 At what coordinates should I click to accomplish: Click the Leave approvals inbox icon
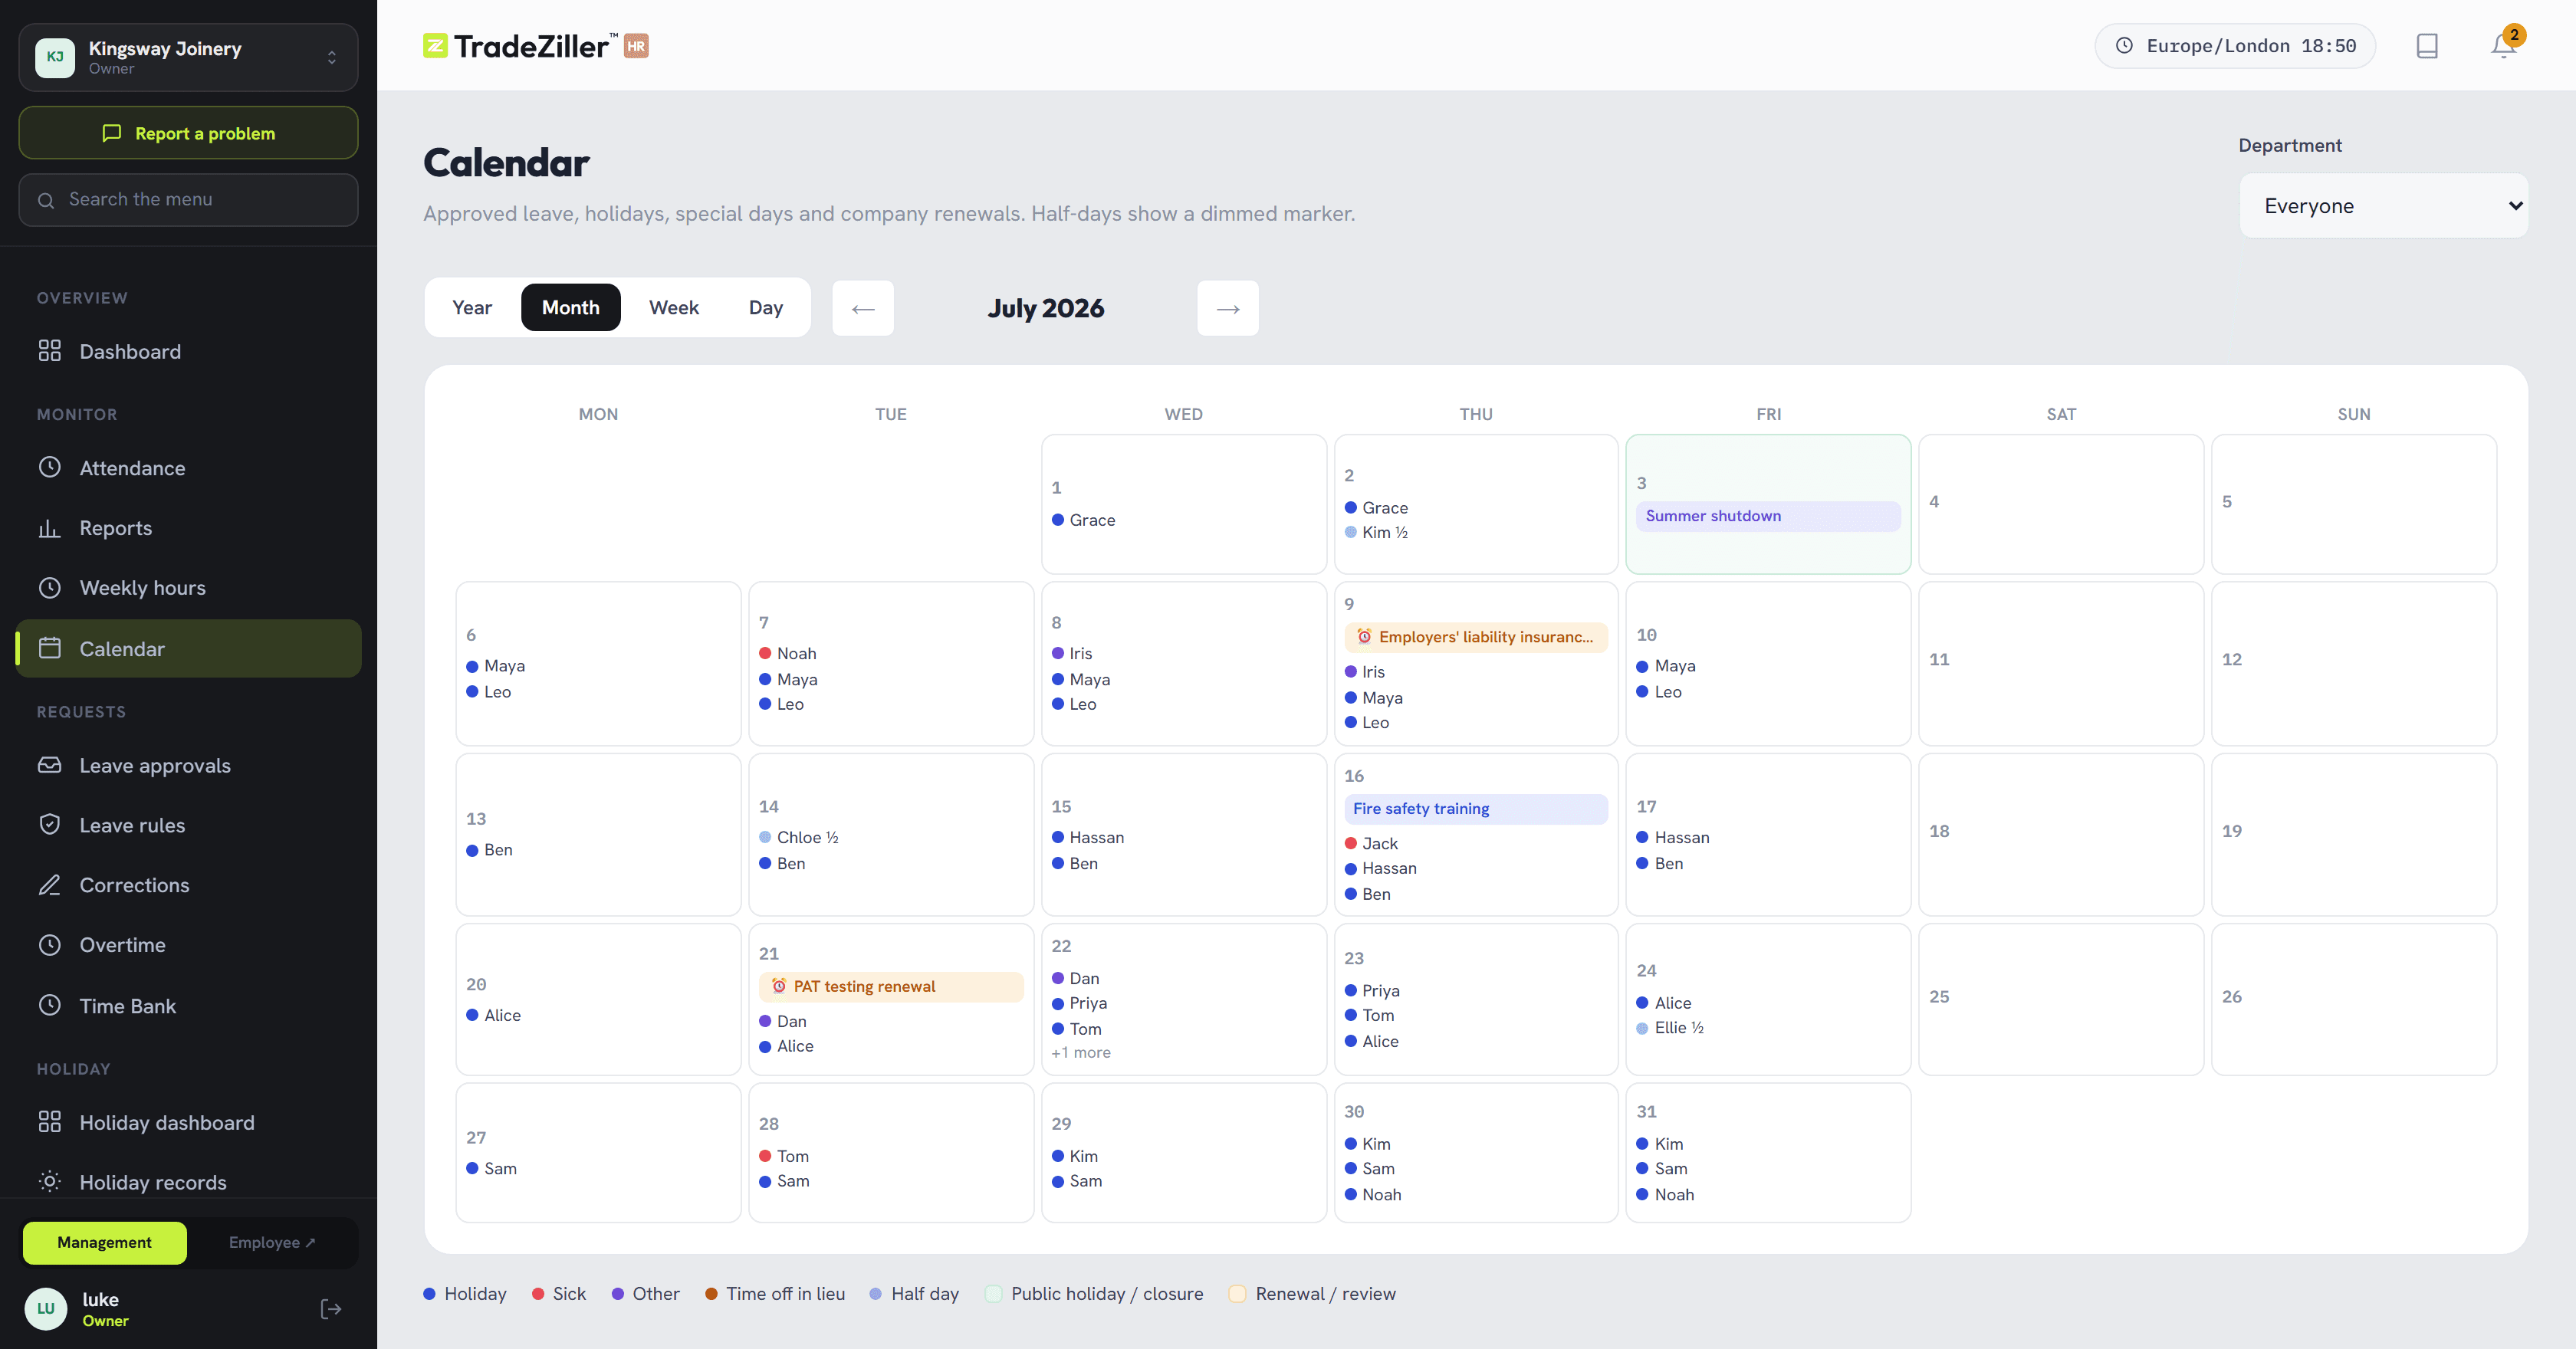pyautogui.click(x=50, y=765)
